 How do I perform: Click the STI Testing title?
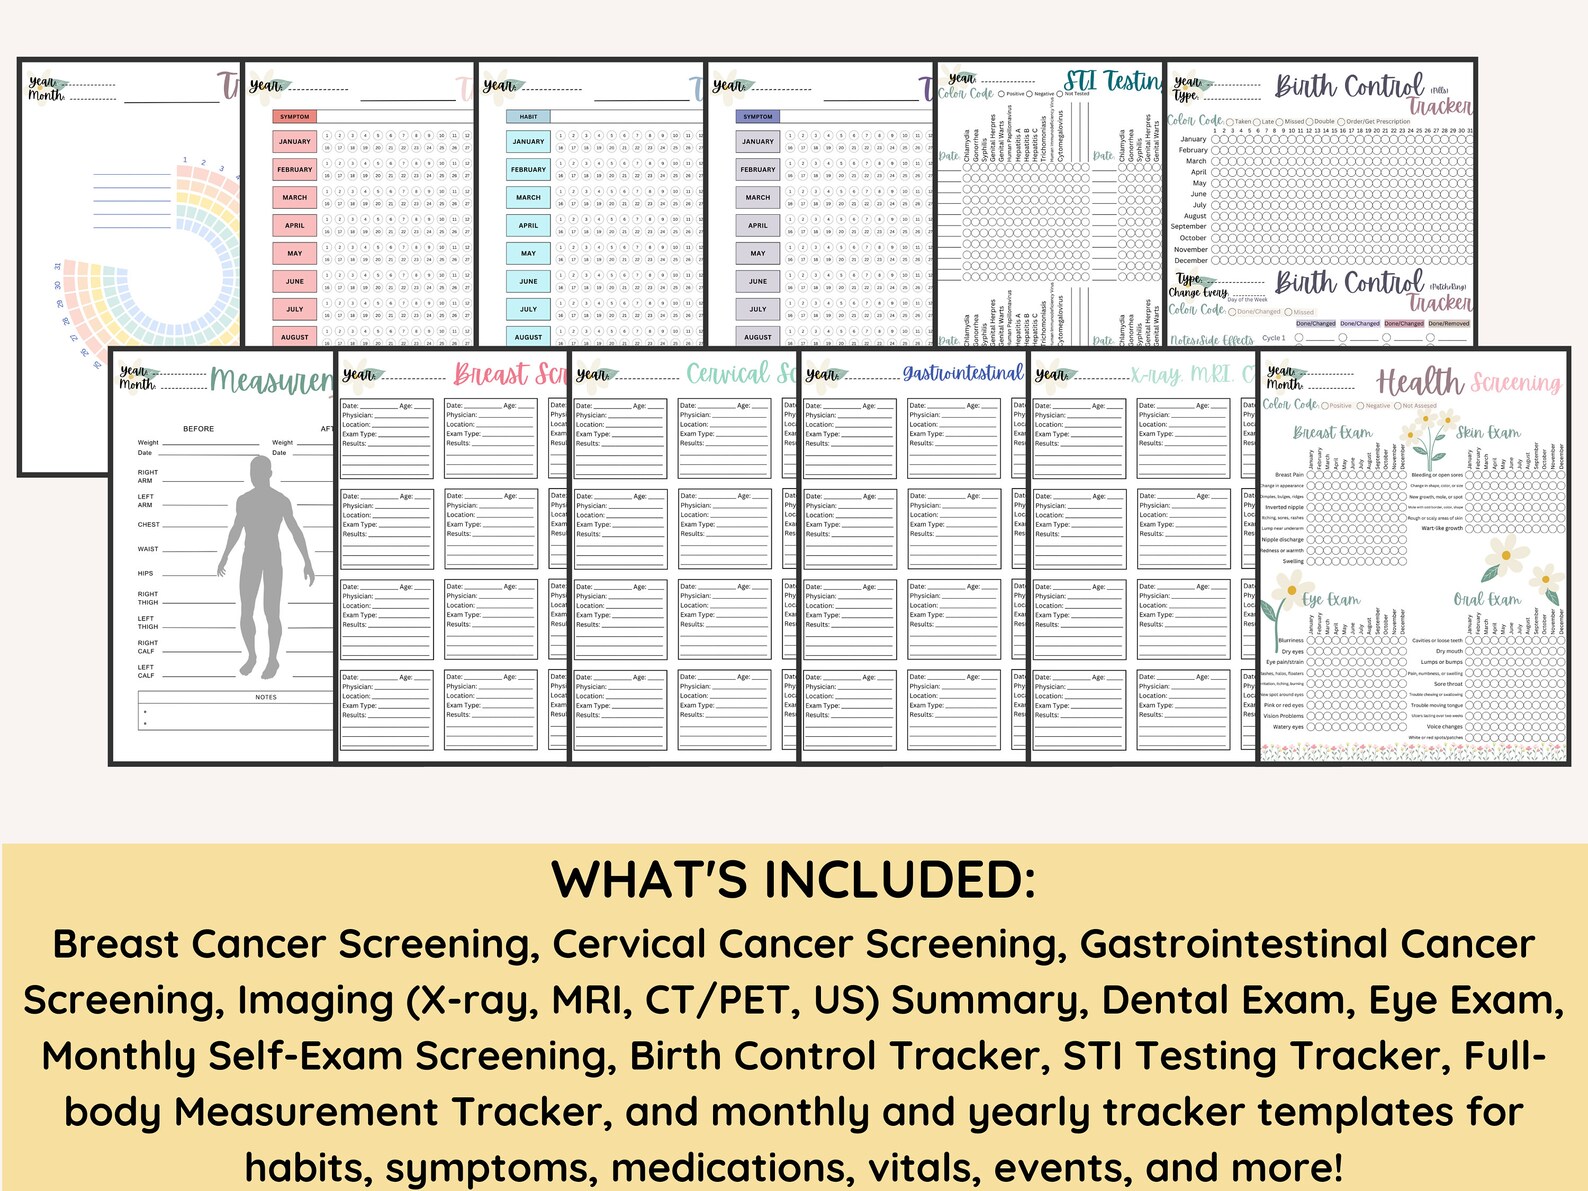pos(1112,81)
